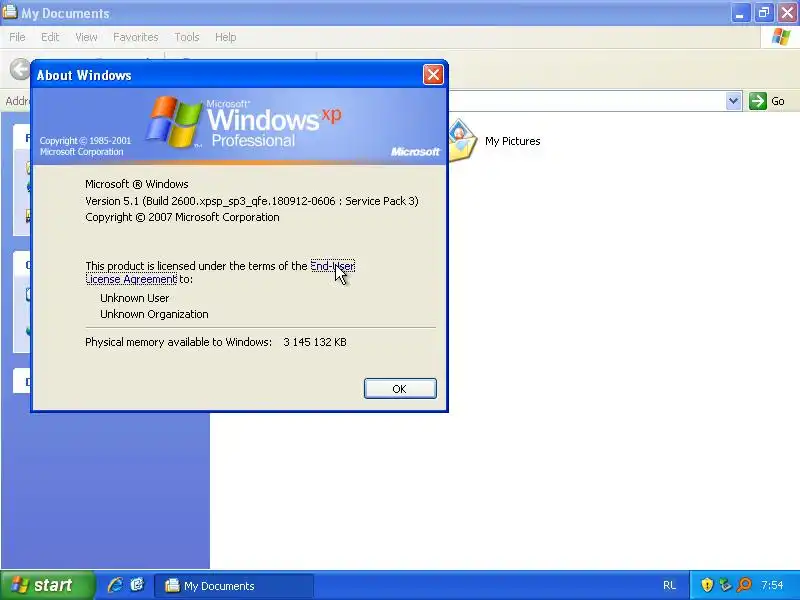Launch Internet Explorer from Quick Launch
The image size is (800, 600).
[x=115, y=585]
